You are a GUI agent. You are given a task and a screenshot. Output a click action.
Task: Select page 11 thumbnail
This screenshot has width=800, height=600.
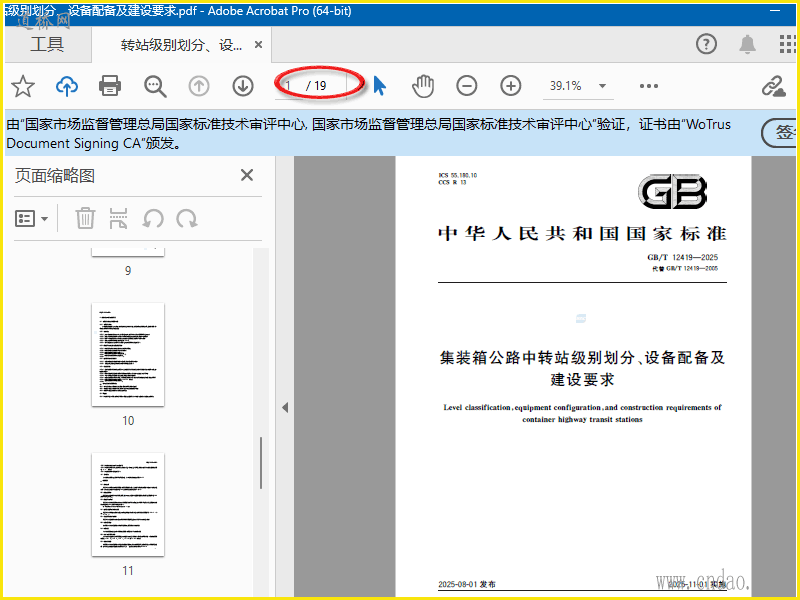[128, 505]
